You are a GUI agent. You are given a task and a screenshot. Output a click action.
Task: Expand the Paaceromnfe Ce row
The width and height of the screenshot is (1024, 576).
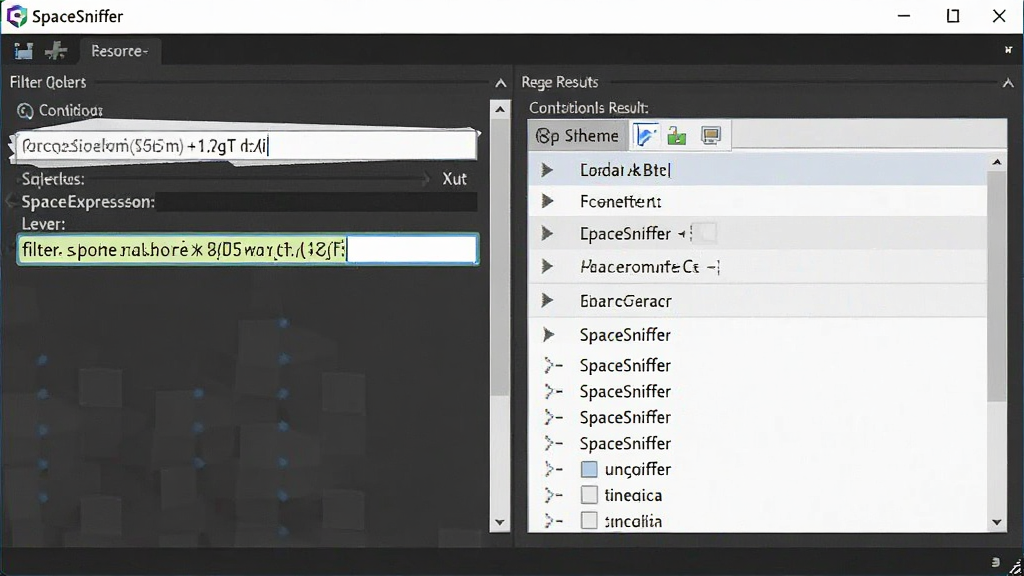pos(547,266)
